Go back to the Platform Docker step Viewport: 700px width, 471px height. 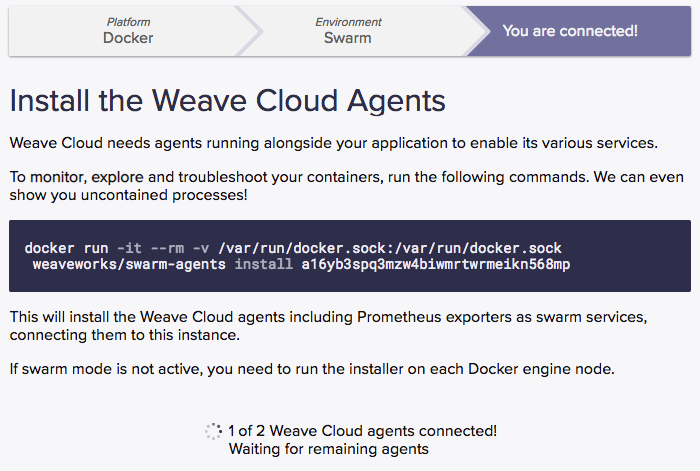(128, 31)
